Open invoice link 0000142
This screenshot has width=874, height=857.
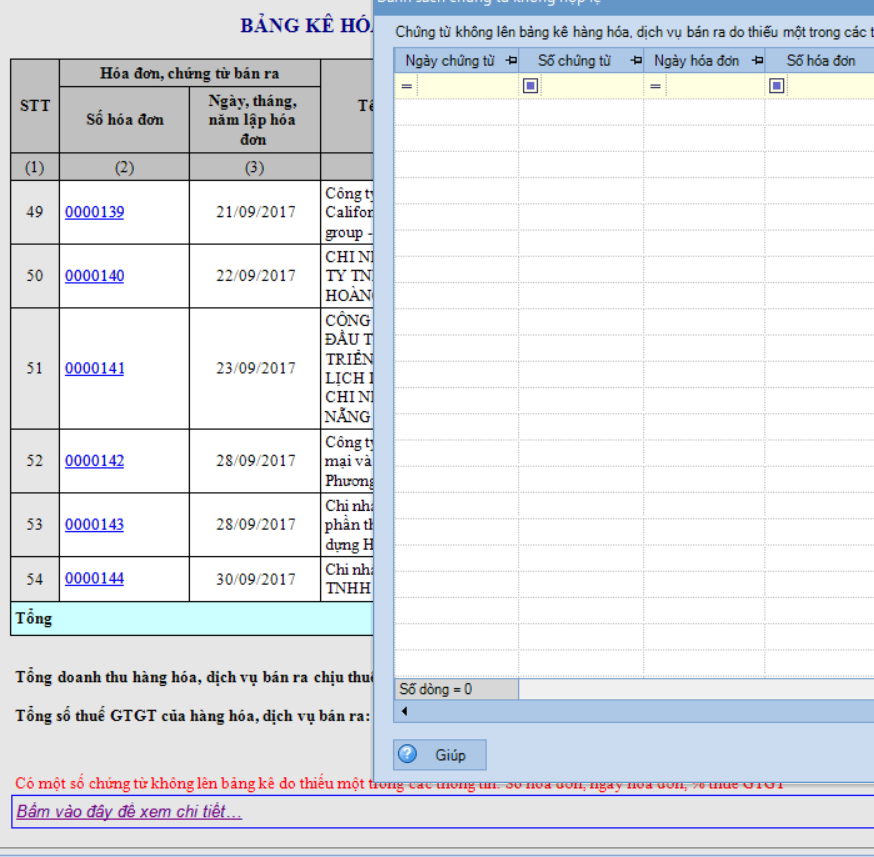pos(94,460)
